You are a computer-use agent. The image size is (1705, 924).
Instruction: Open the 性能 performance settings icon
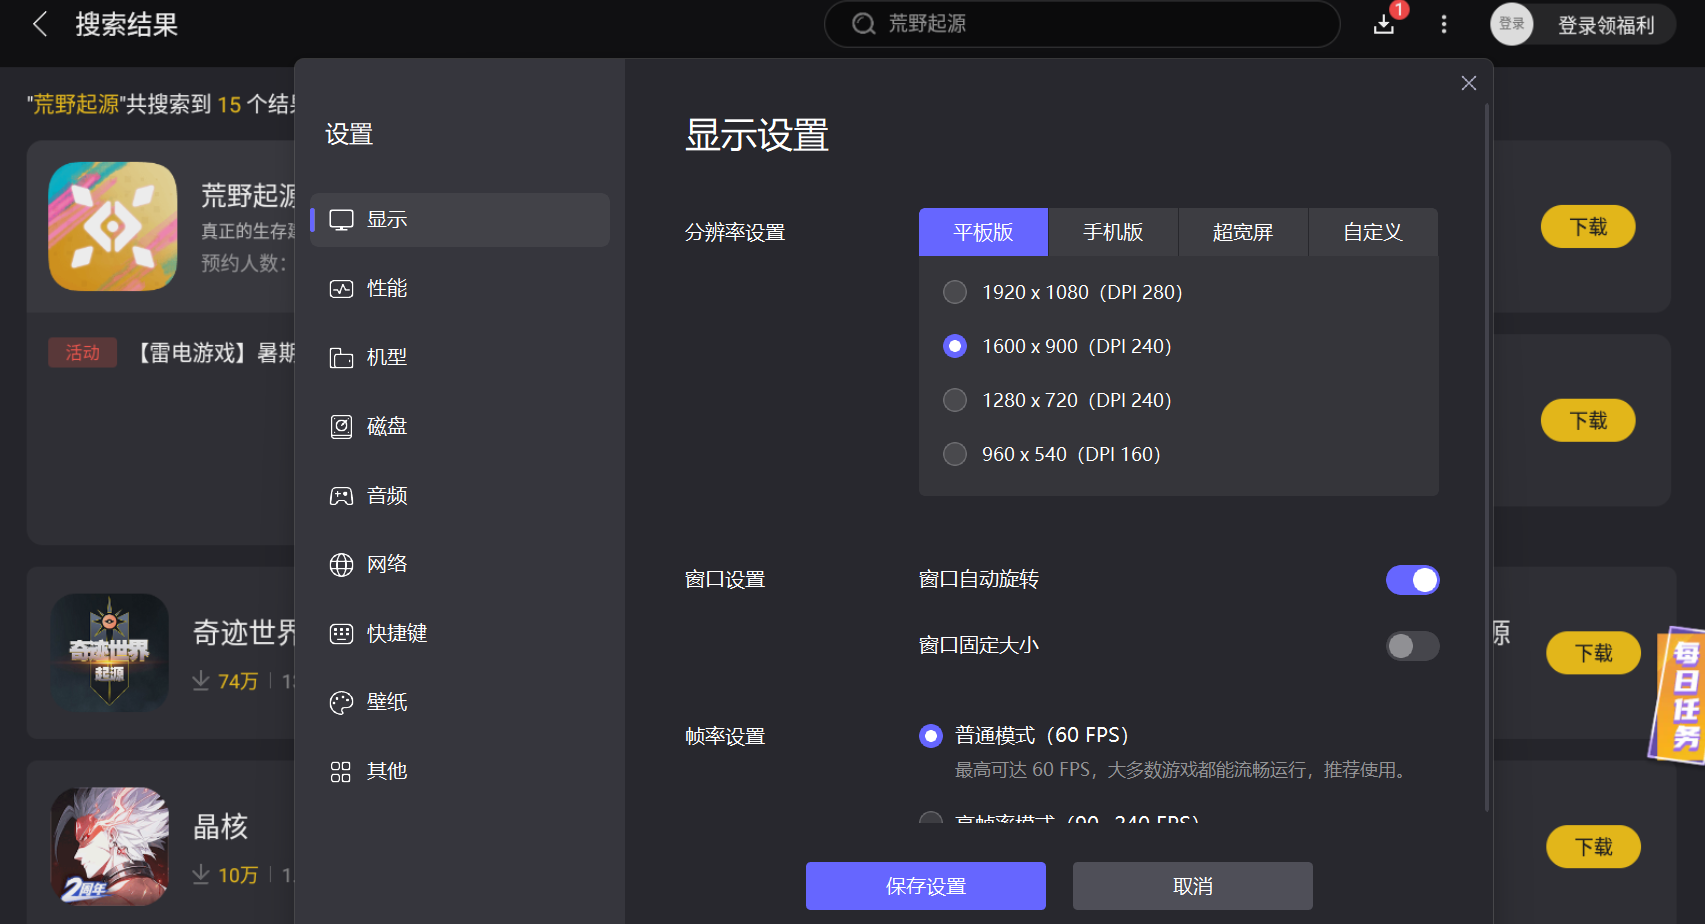point(341,289)
